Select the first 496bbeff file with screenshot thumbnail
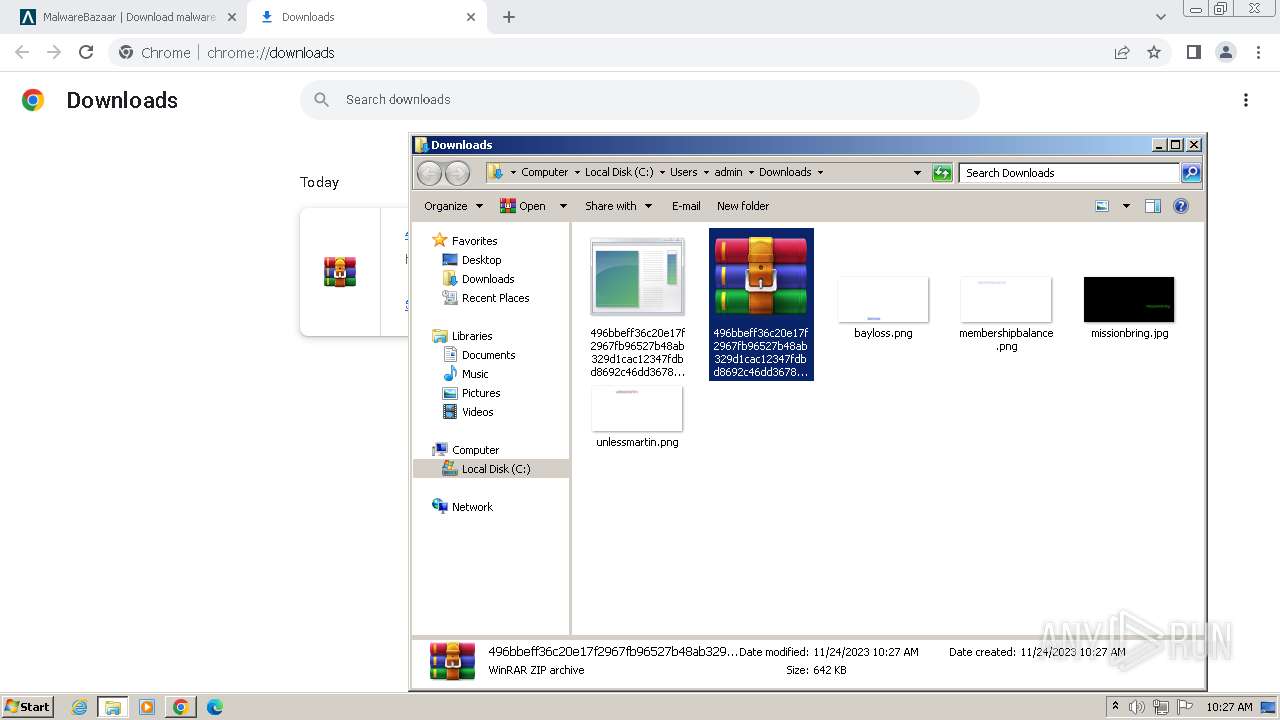This screenshot has height=720, width=1280. (x=637, y=305)
